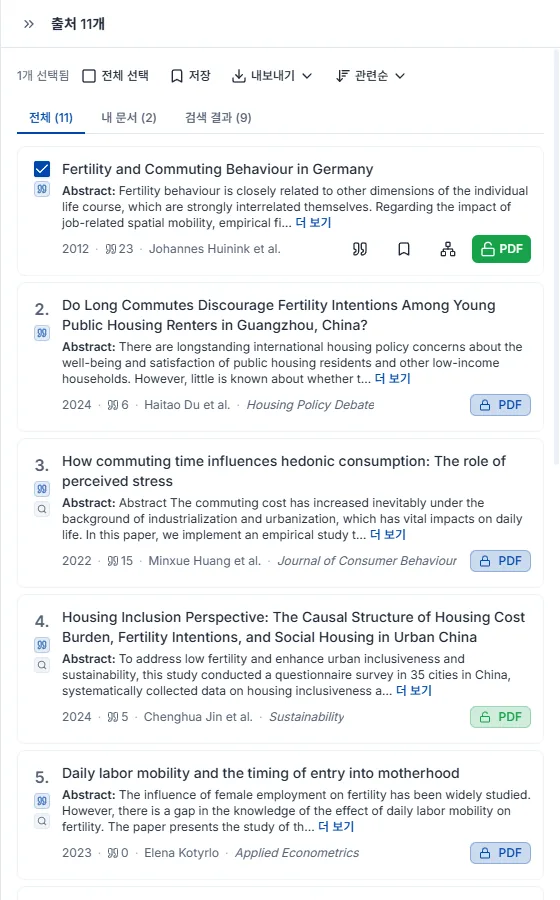Click the cite quote icon for the Huinink paper

pos(360,249)
